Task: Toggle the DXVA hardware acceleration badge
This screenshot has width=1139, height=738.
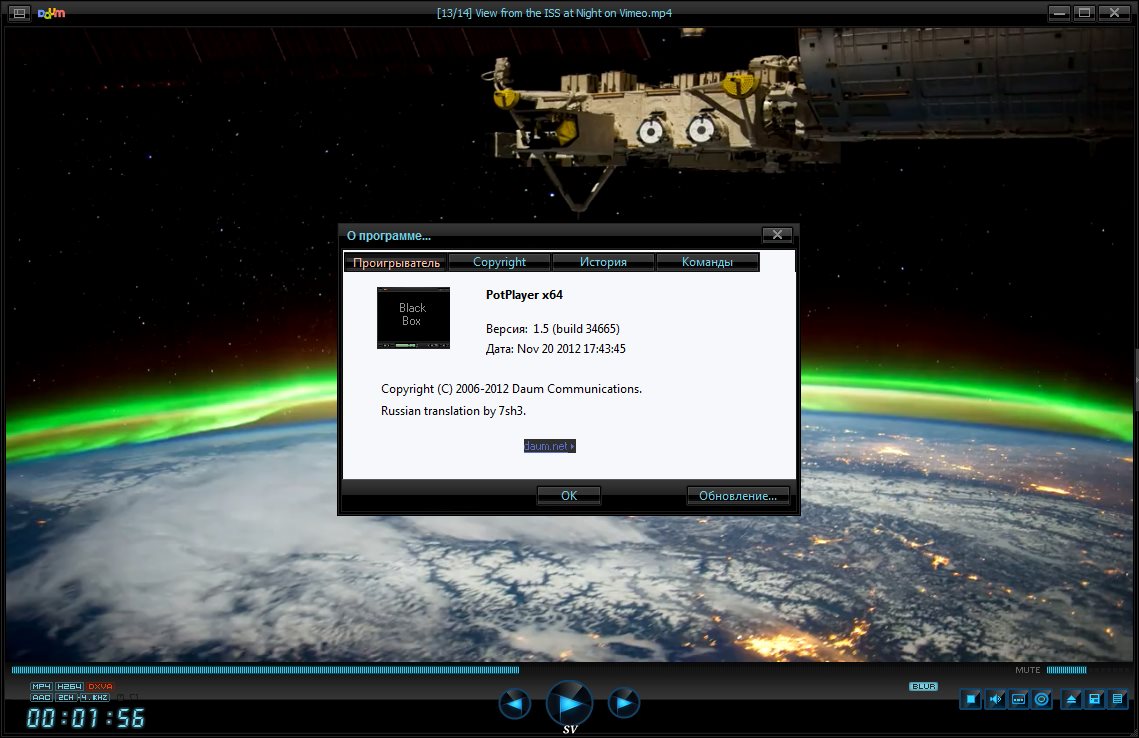Action: [x=100, y=686]
